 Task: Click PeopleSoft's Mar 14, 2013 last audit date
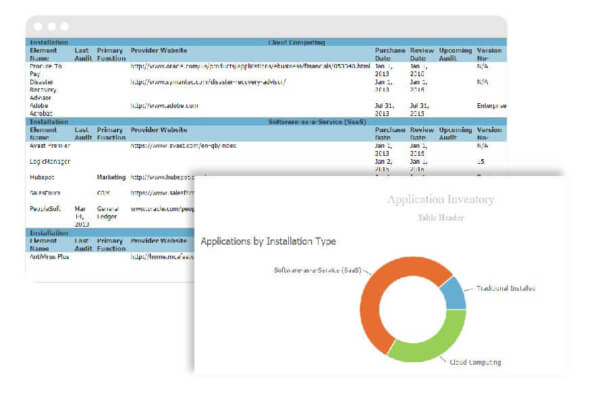coord(82,217)
